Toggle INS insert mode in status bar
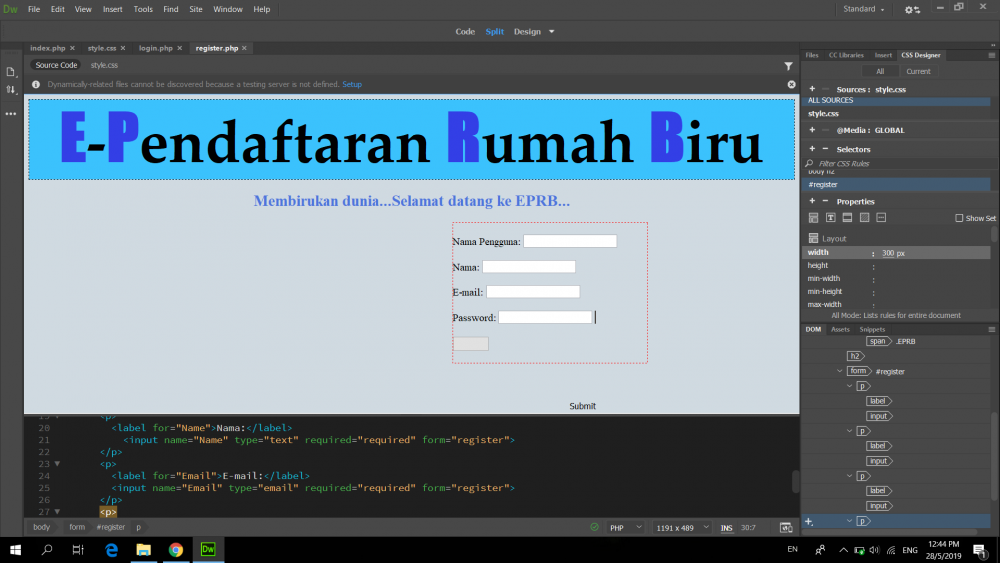Image resolution: width=1000 pixels, height=563 pixels. point(726,528)
